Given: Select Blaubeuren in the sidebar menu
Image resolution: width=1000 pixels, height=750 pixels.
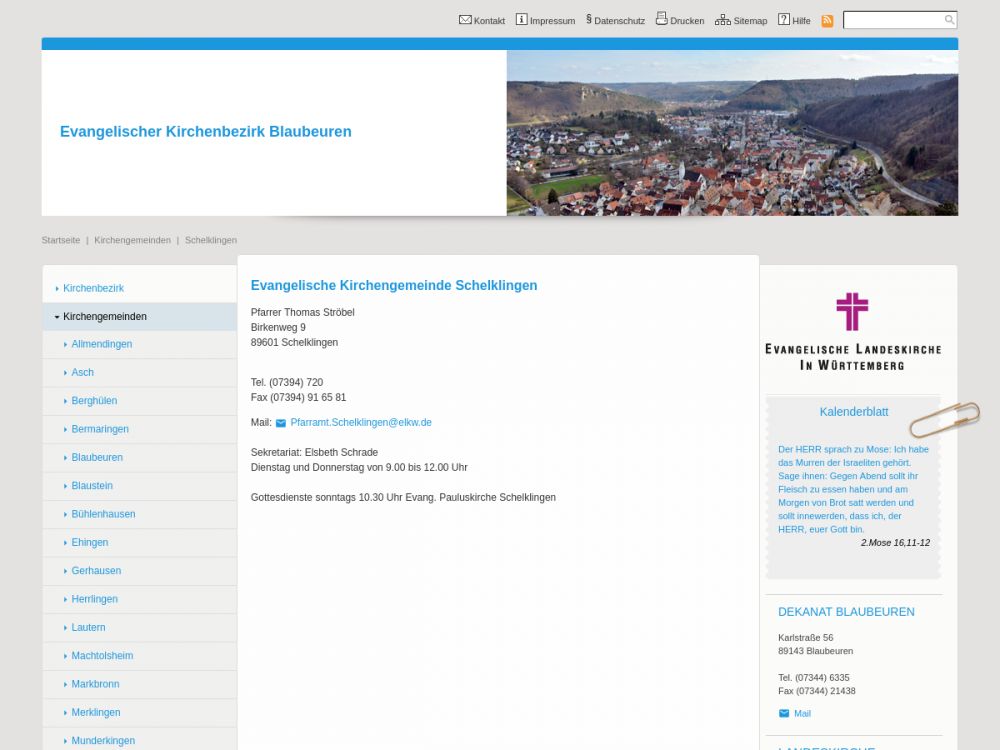Looking at the screenshot, I should [x=97, y=457].
